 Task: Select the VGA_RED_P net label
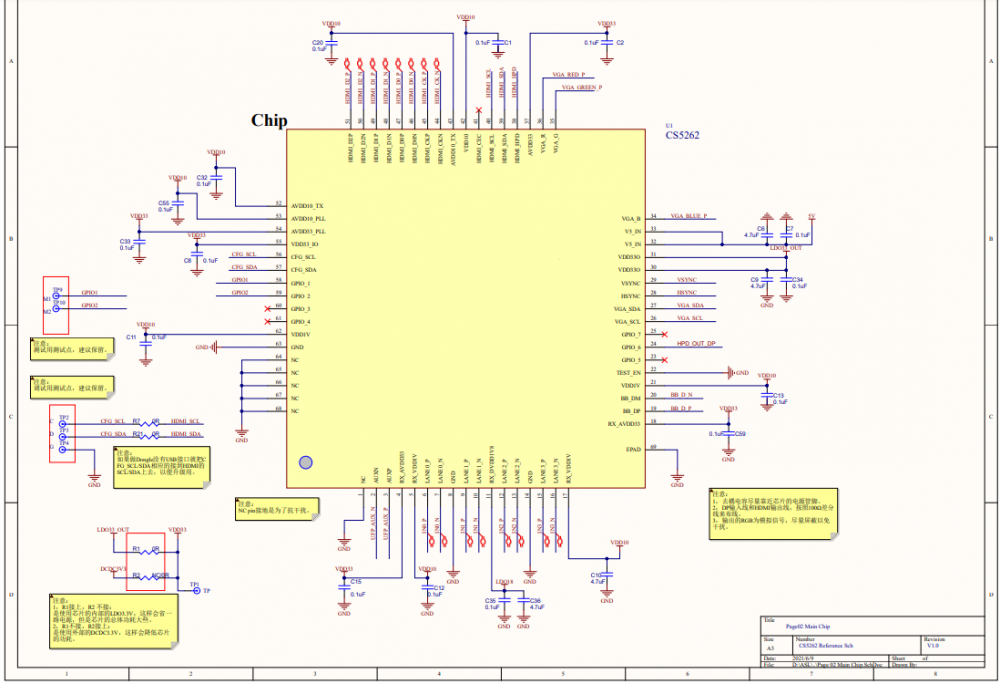568,75
